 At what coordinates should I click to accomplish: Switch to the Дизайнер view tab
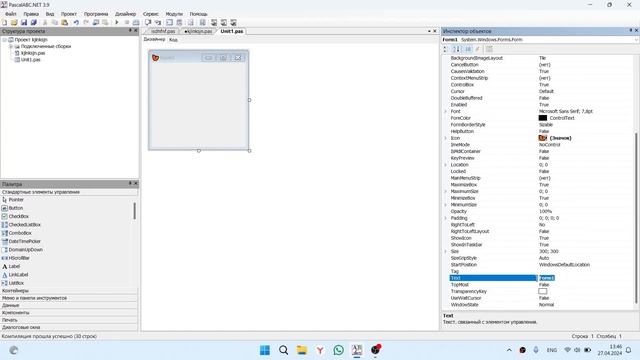(x=154, y=39)
